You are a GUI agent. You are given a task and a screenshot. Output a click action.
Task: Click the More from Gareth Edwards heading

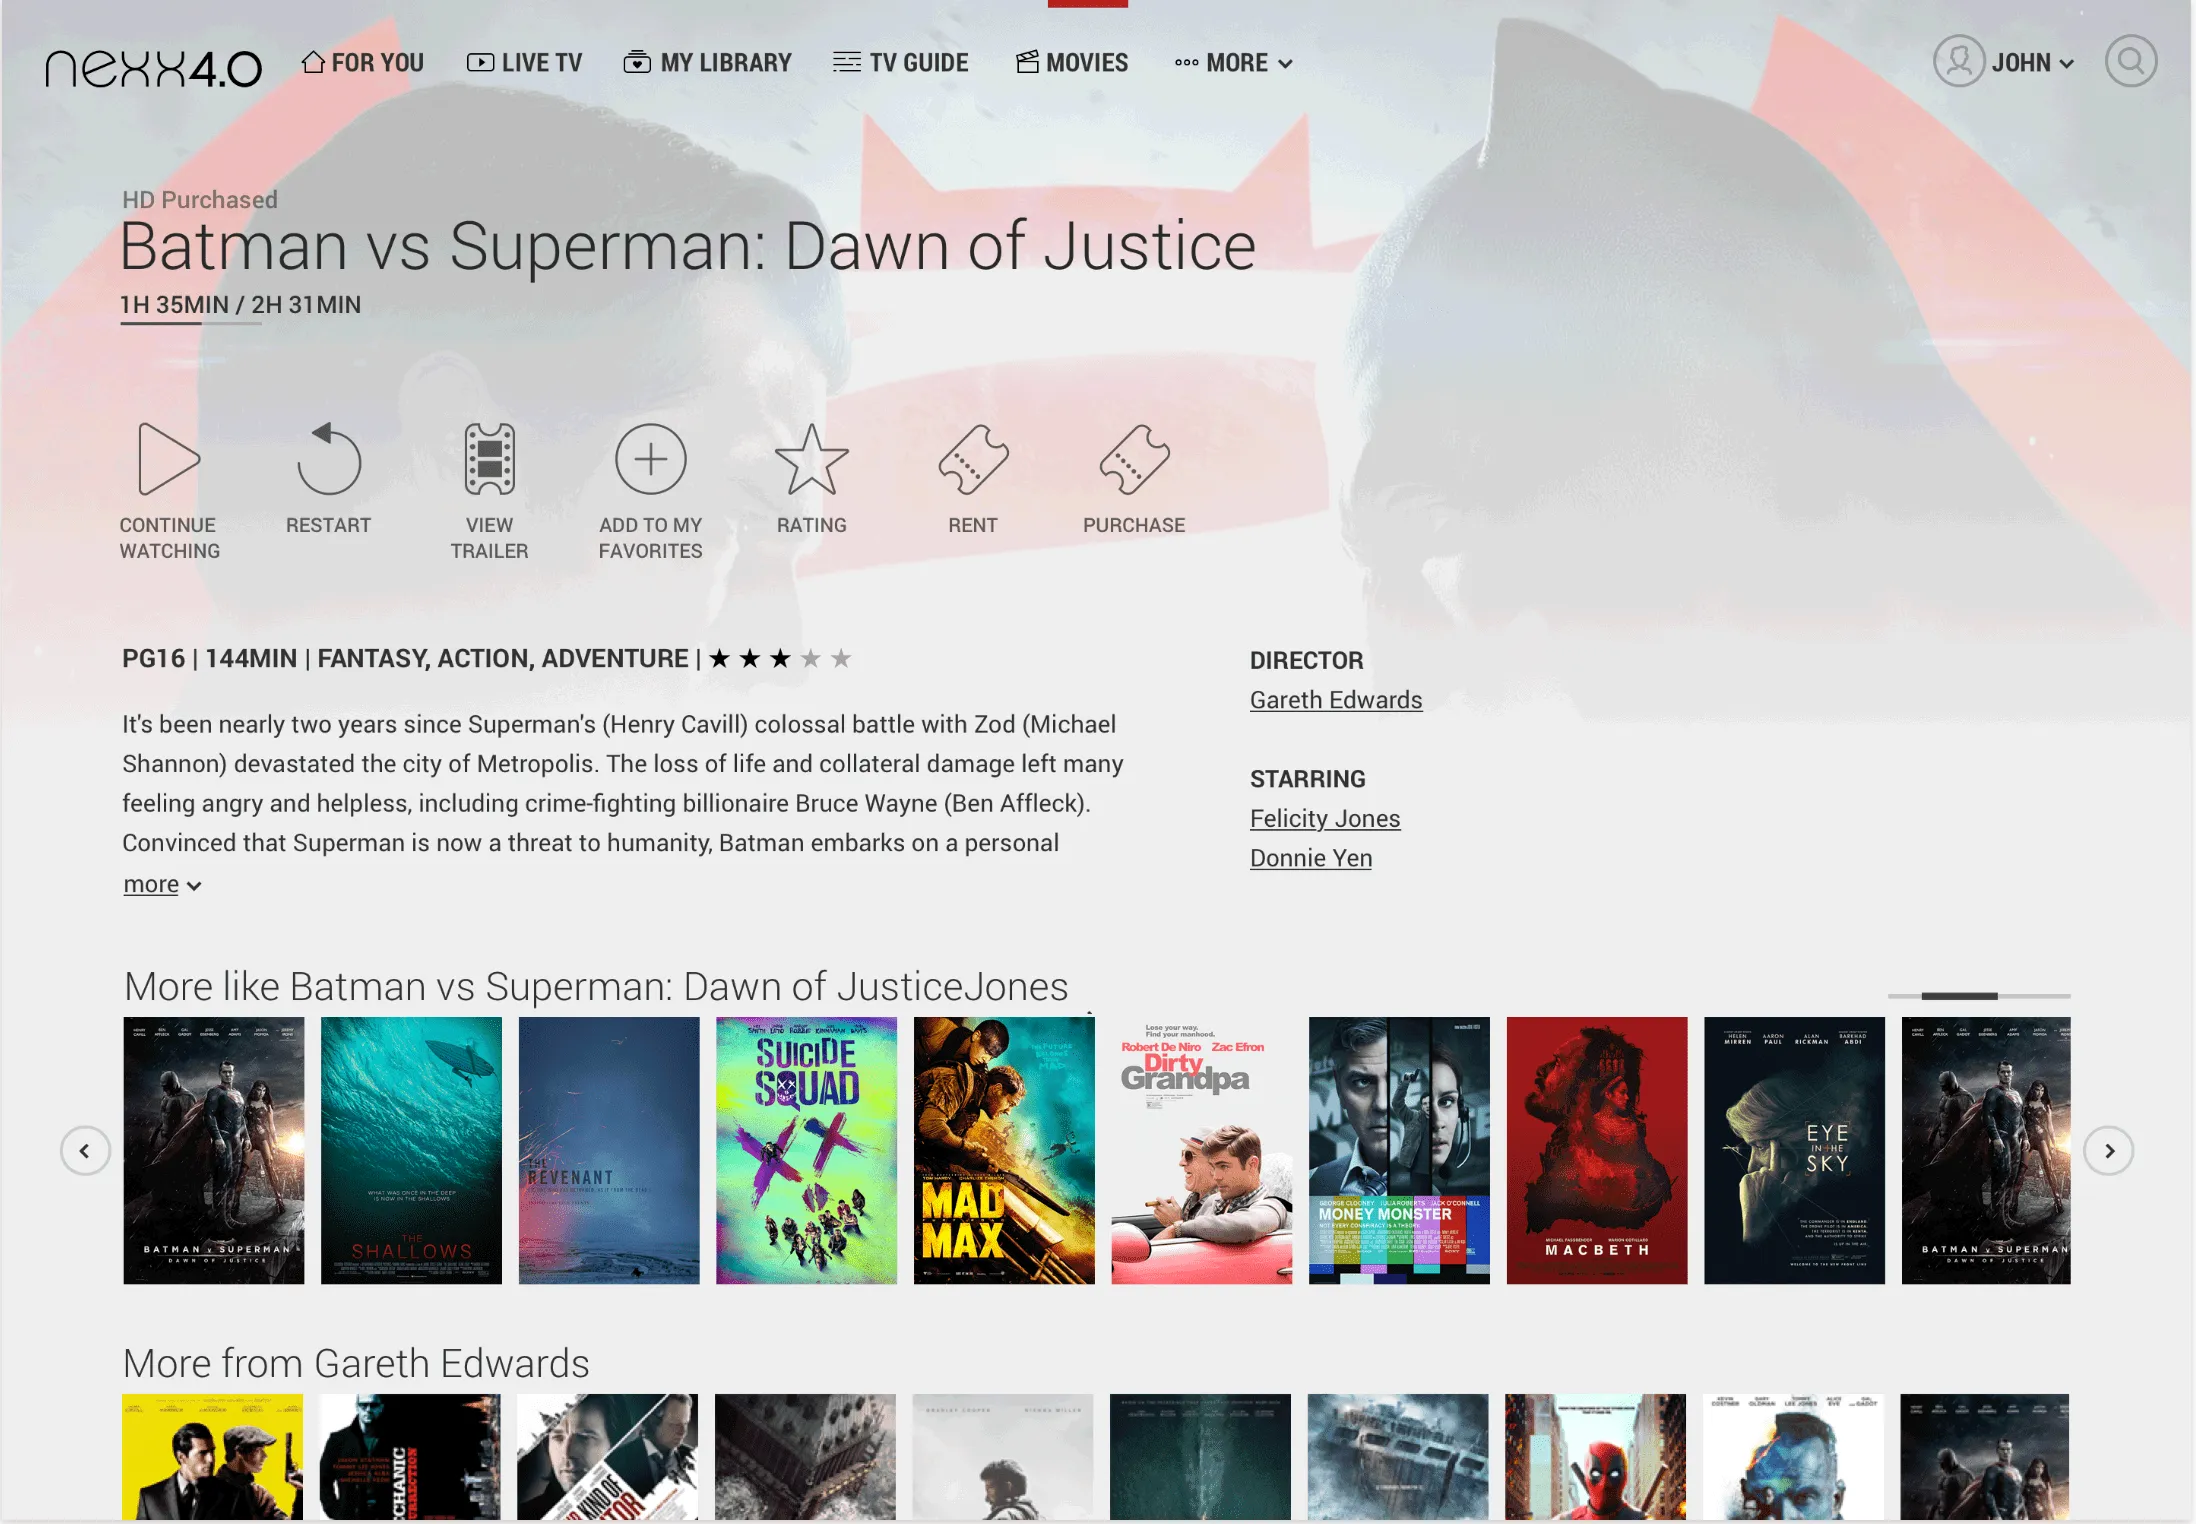point(356,1363)
